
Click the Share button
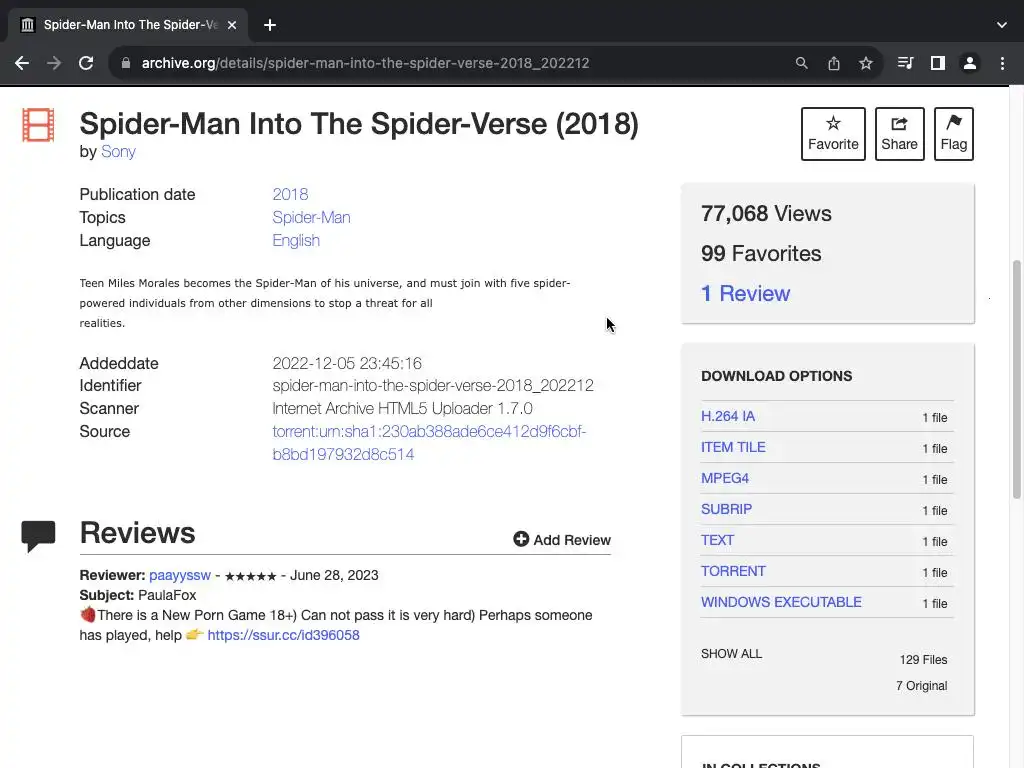pyautogui.click(x=899, y=134)
